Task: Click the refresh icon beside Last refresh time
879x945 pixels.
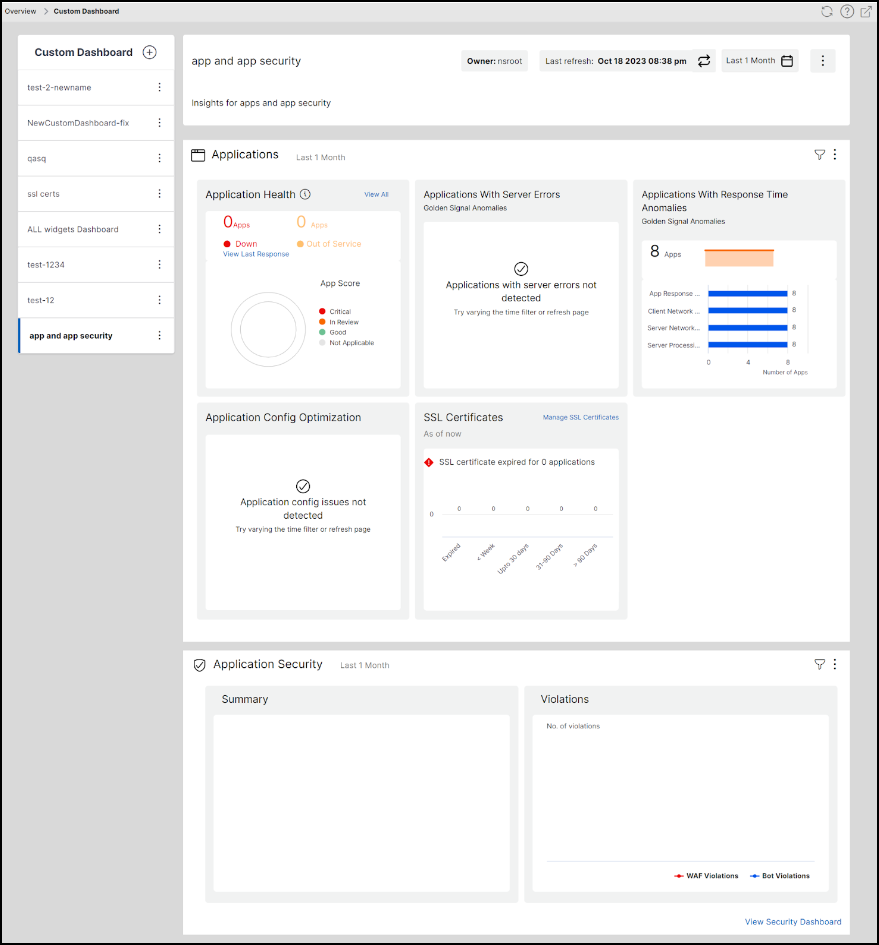Action: coord(704,61)
